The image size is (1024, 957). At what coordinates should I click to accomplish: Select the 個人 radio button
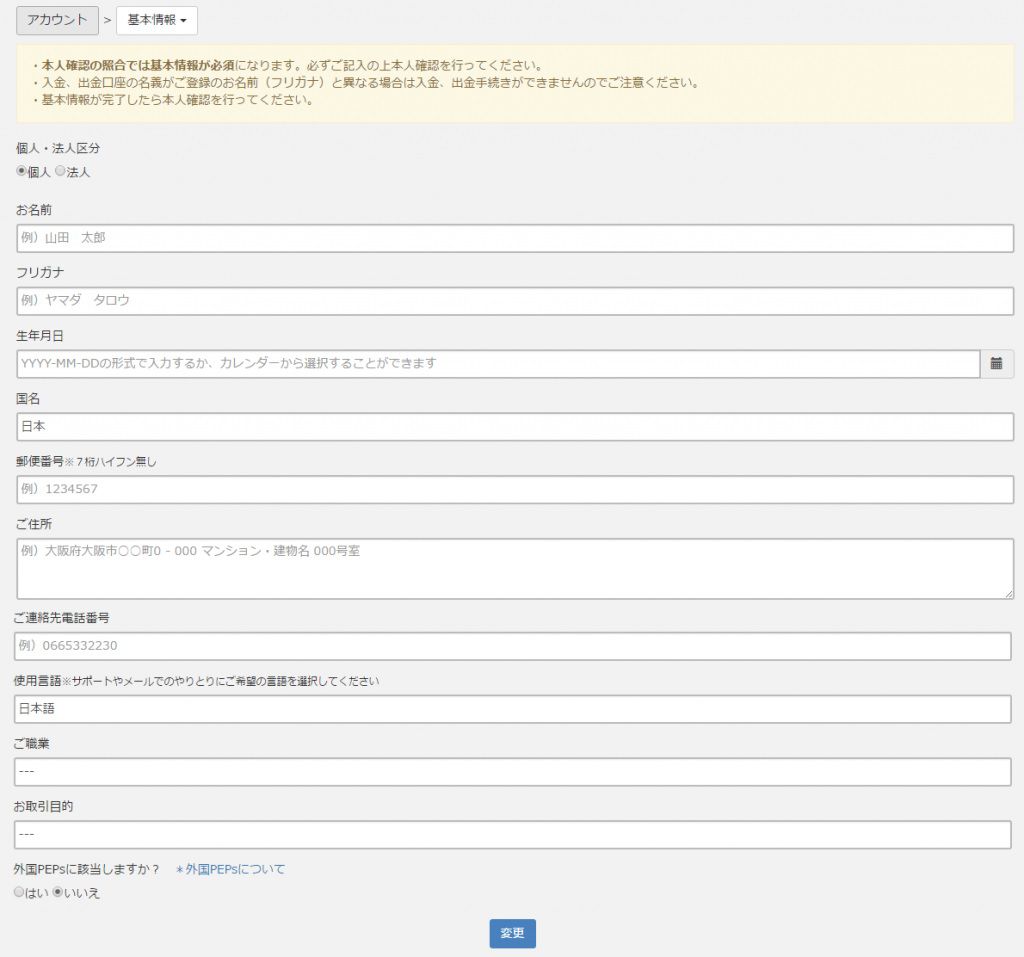[21, 171]
